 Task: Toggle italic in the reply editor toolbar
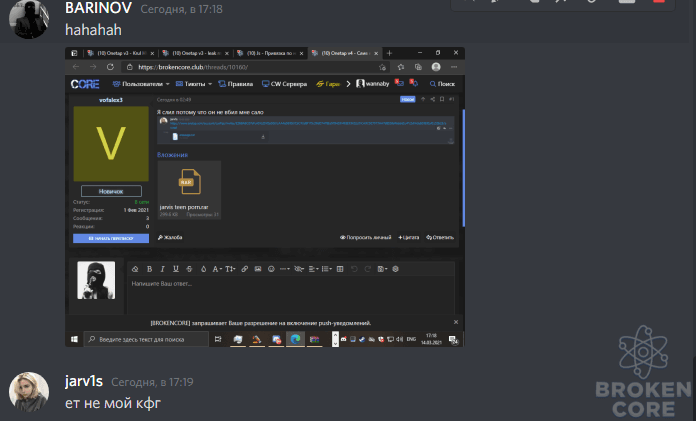point(162,269)
